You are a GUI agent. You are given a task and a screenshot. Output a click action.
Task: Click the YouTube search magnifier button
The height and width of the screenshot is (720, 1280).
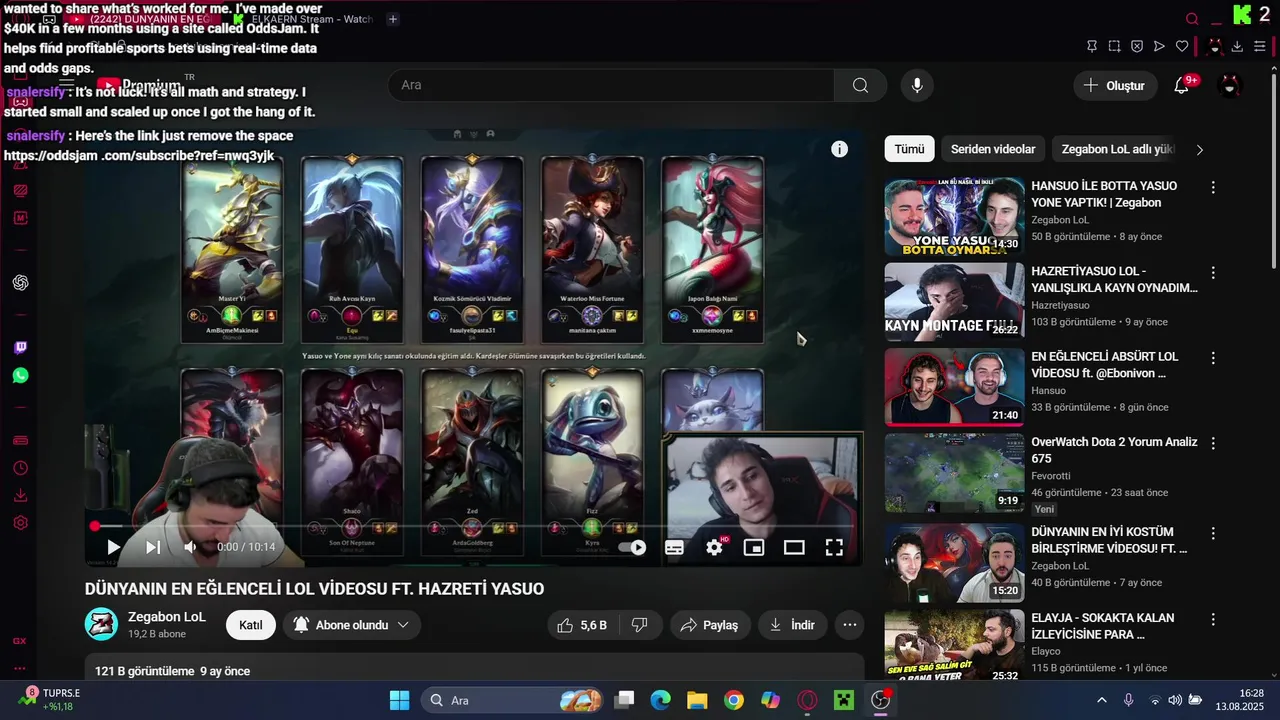point(860,85)
